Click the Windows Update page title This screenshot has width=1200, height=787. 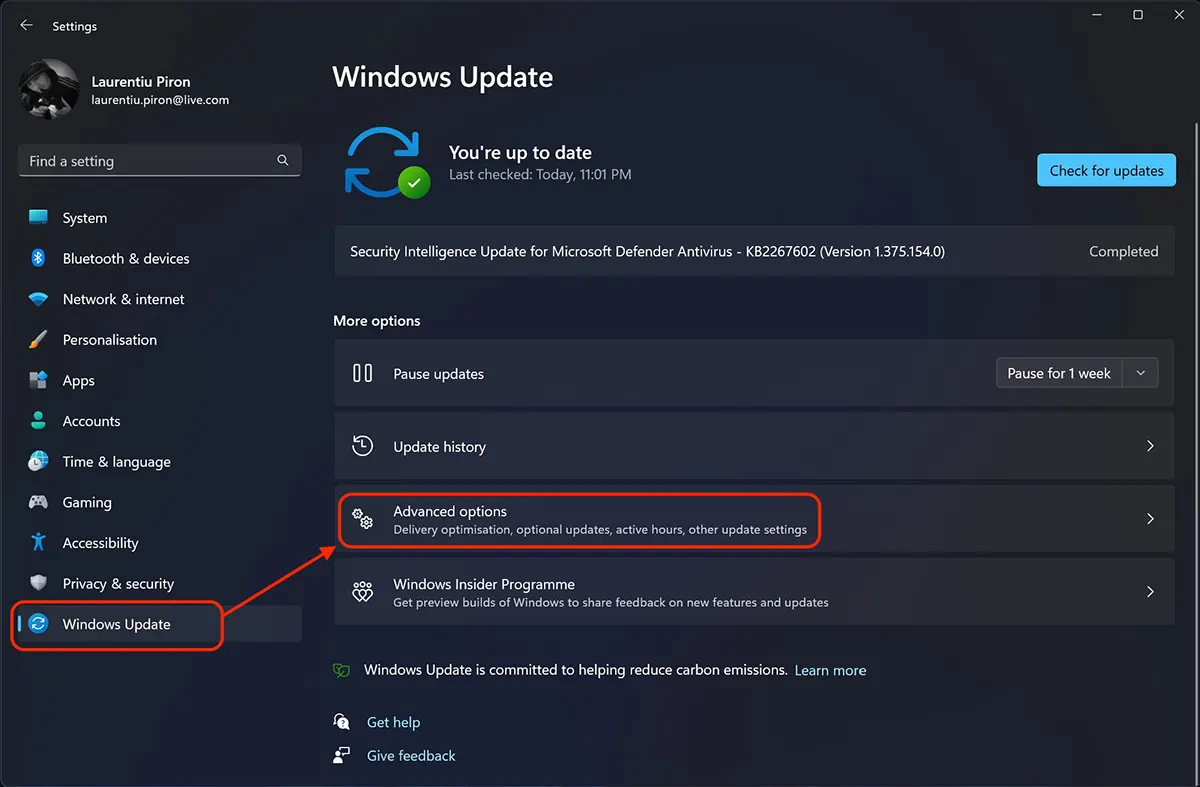(443, 78)
